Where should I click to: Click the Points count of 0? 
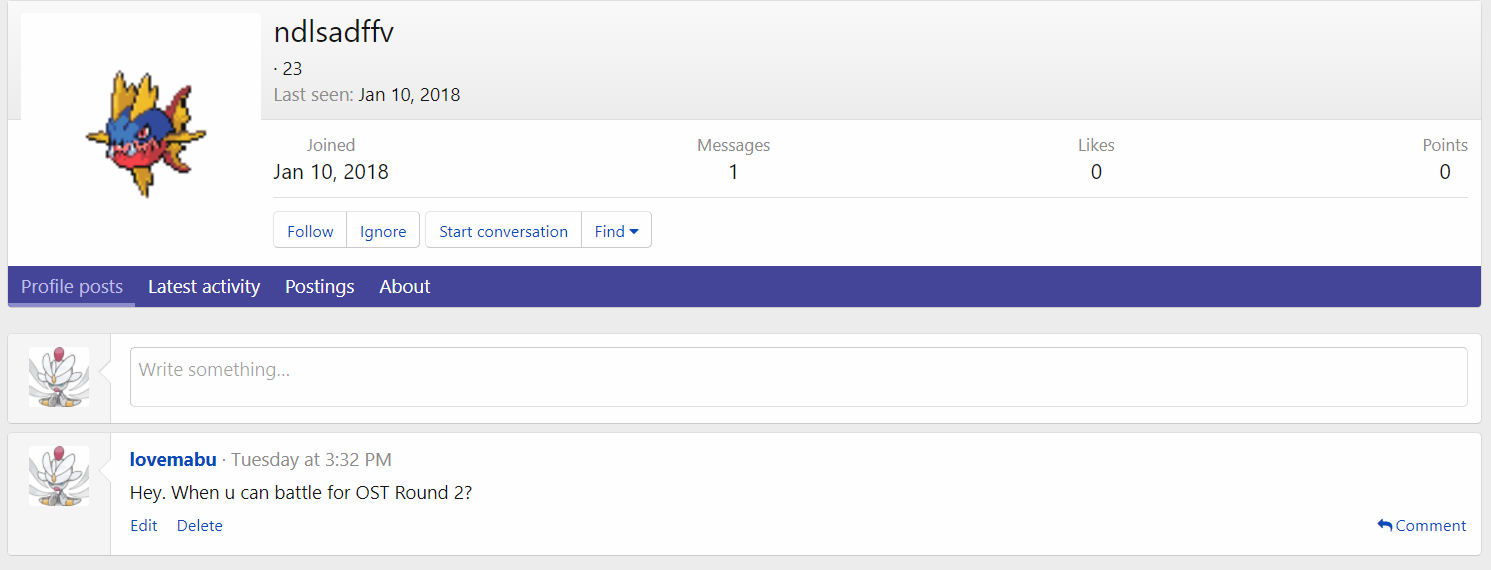pyautogui.click(x=1444, y=172)
